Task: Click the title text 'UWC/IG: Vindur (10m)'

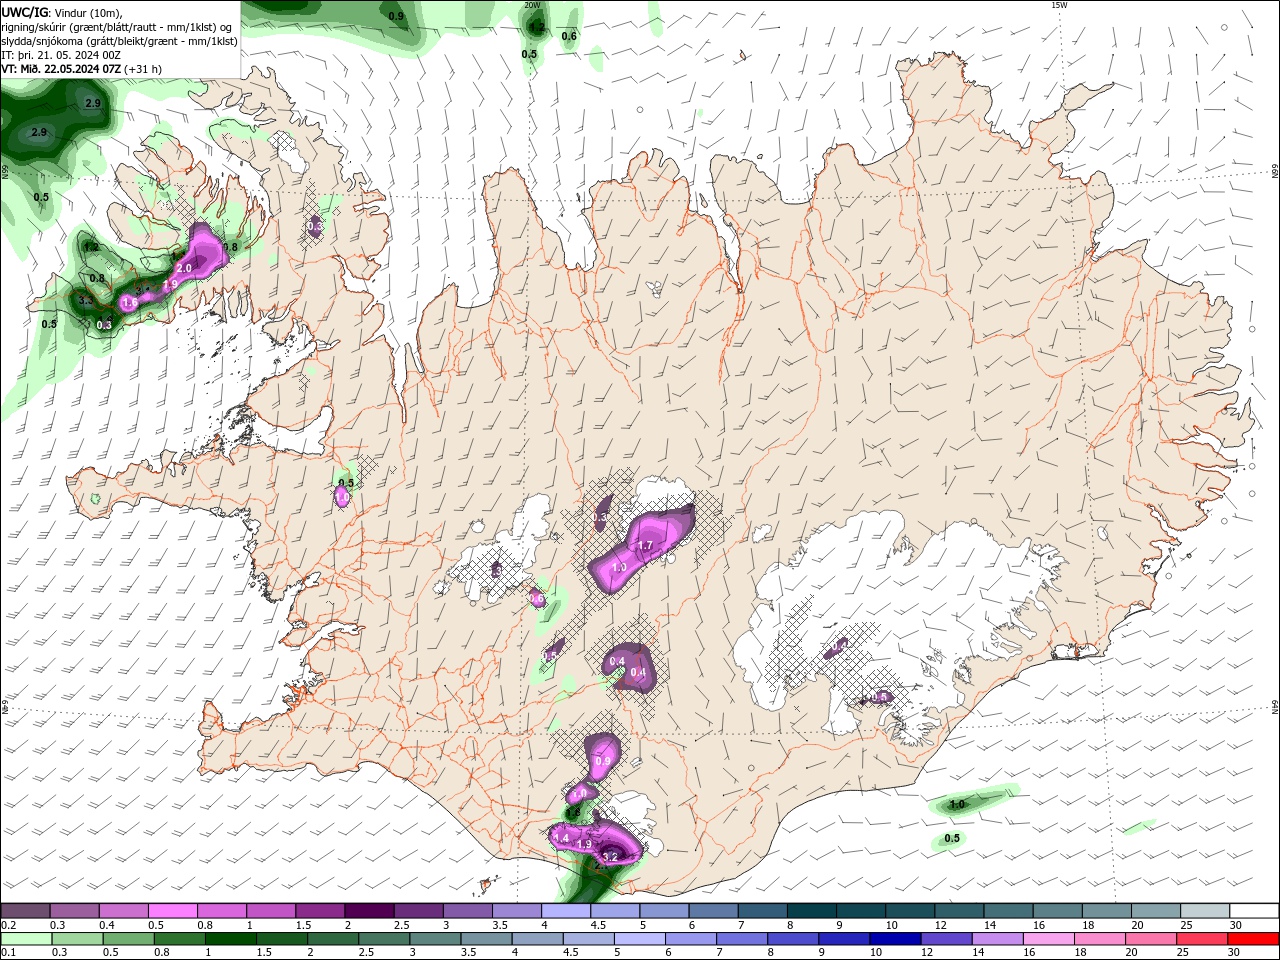Action: pyautogui.click(x=62, y=12)
